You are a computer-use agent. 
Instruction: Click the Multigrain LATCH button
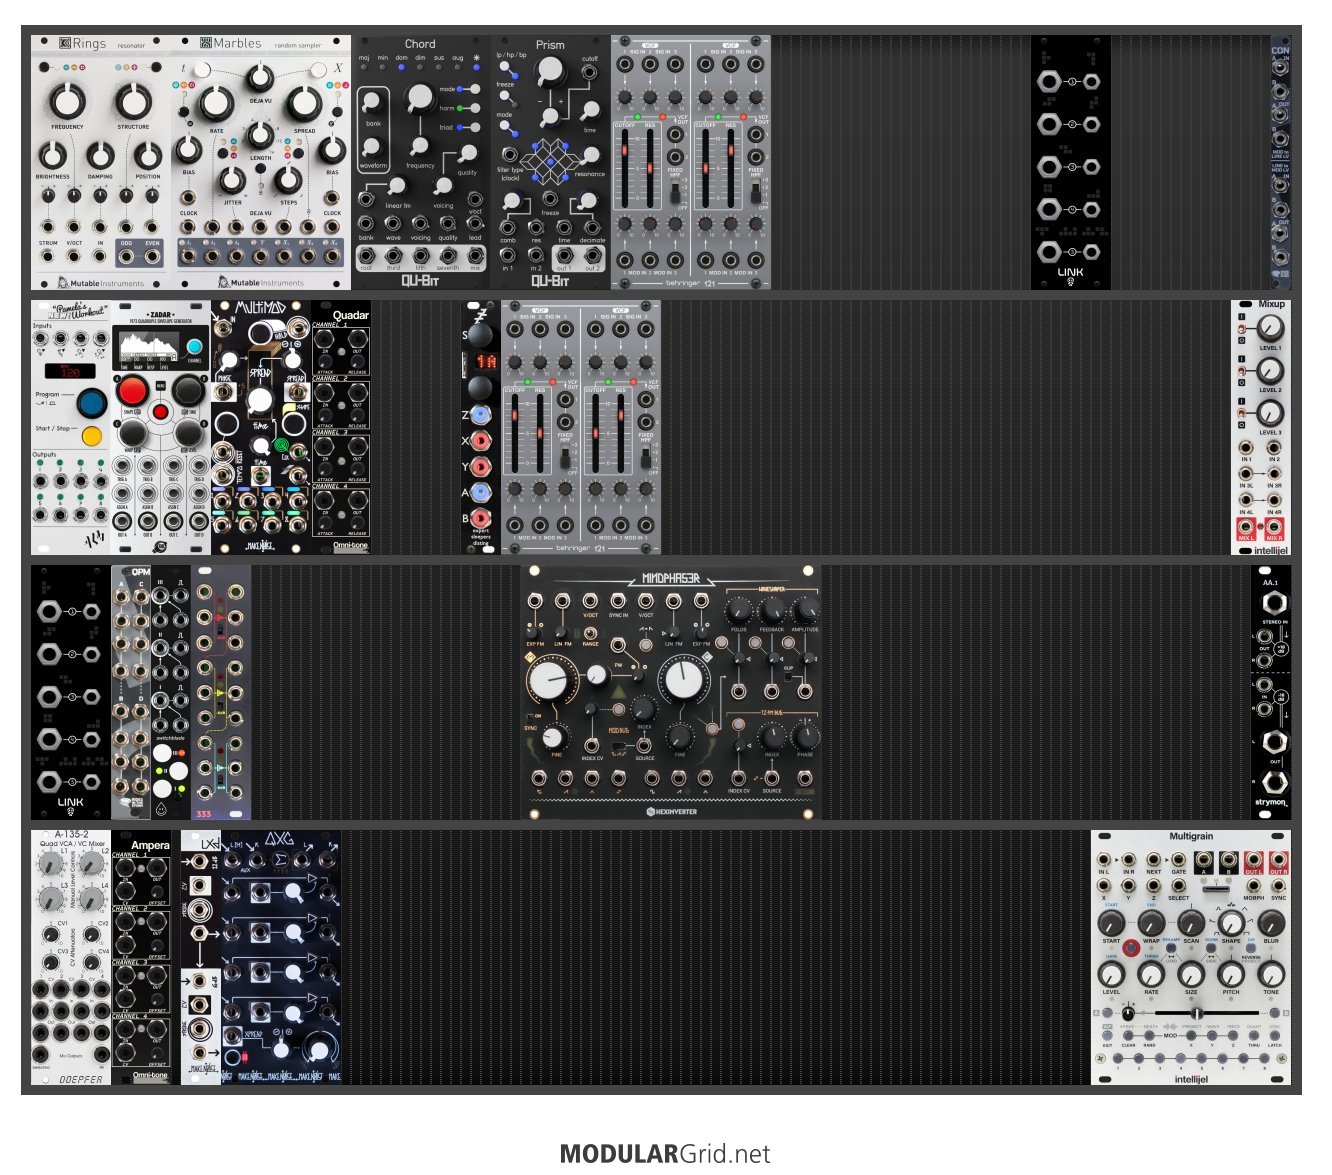(1274, 1036)
